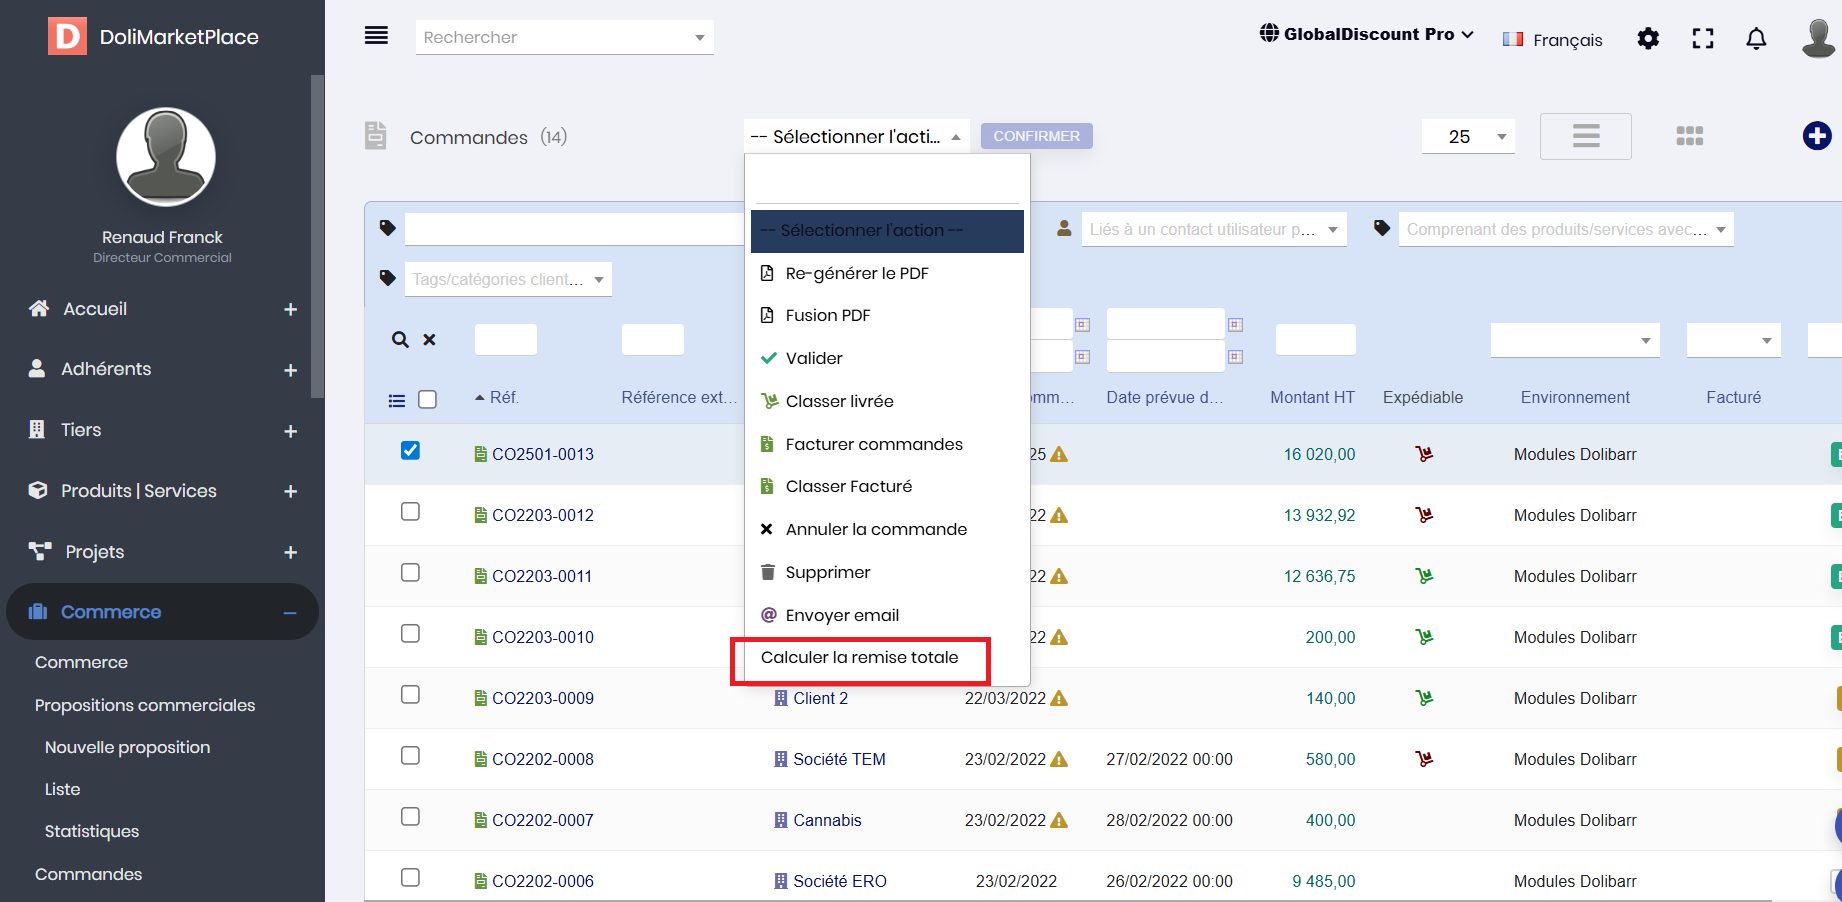Screen dimensions: 1842x902
Task: Open order CO2203-0011 link
Action: pyautogui.click(x=542, y=577)
